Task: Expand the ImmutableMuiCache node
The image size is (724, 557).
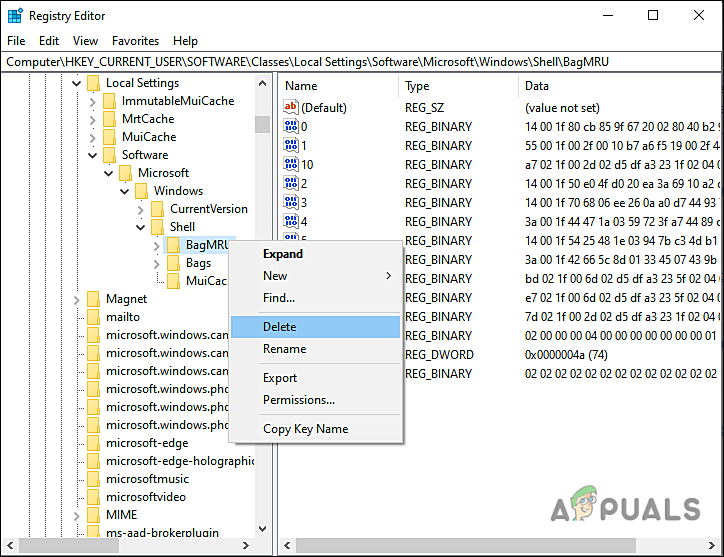Action: [92, 102]
